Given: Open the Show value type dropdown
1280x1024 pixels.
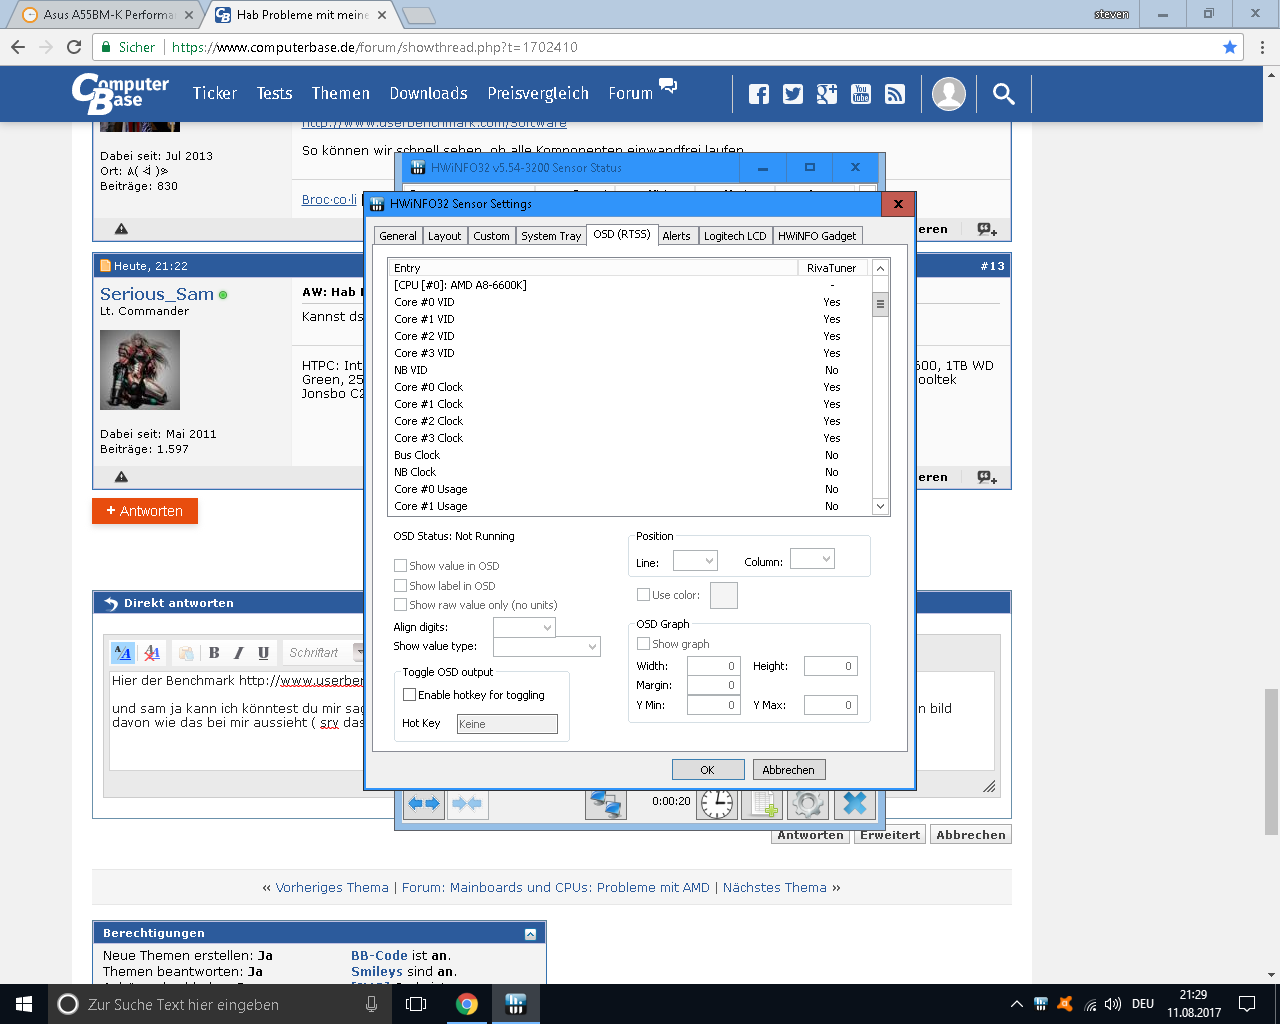Looking at the screenshot, I should [x=547, y=647].
